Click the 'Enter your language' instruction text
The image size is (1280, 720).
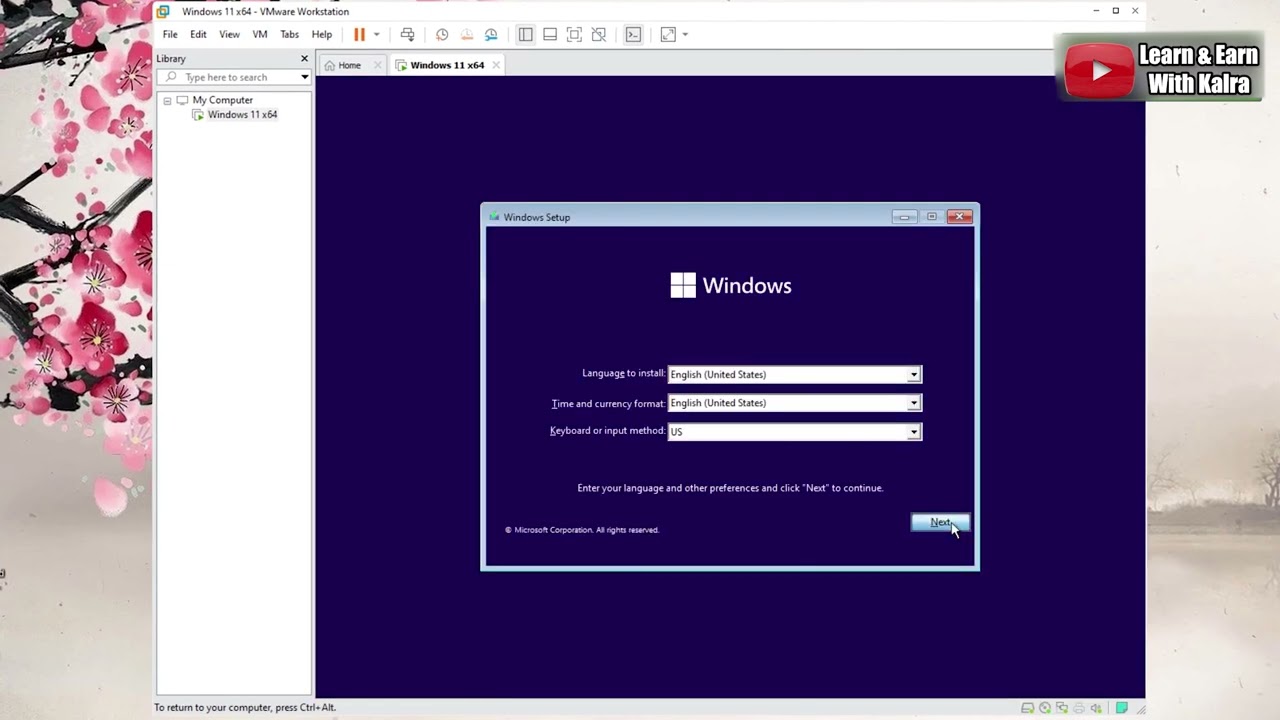[730, 488]
